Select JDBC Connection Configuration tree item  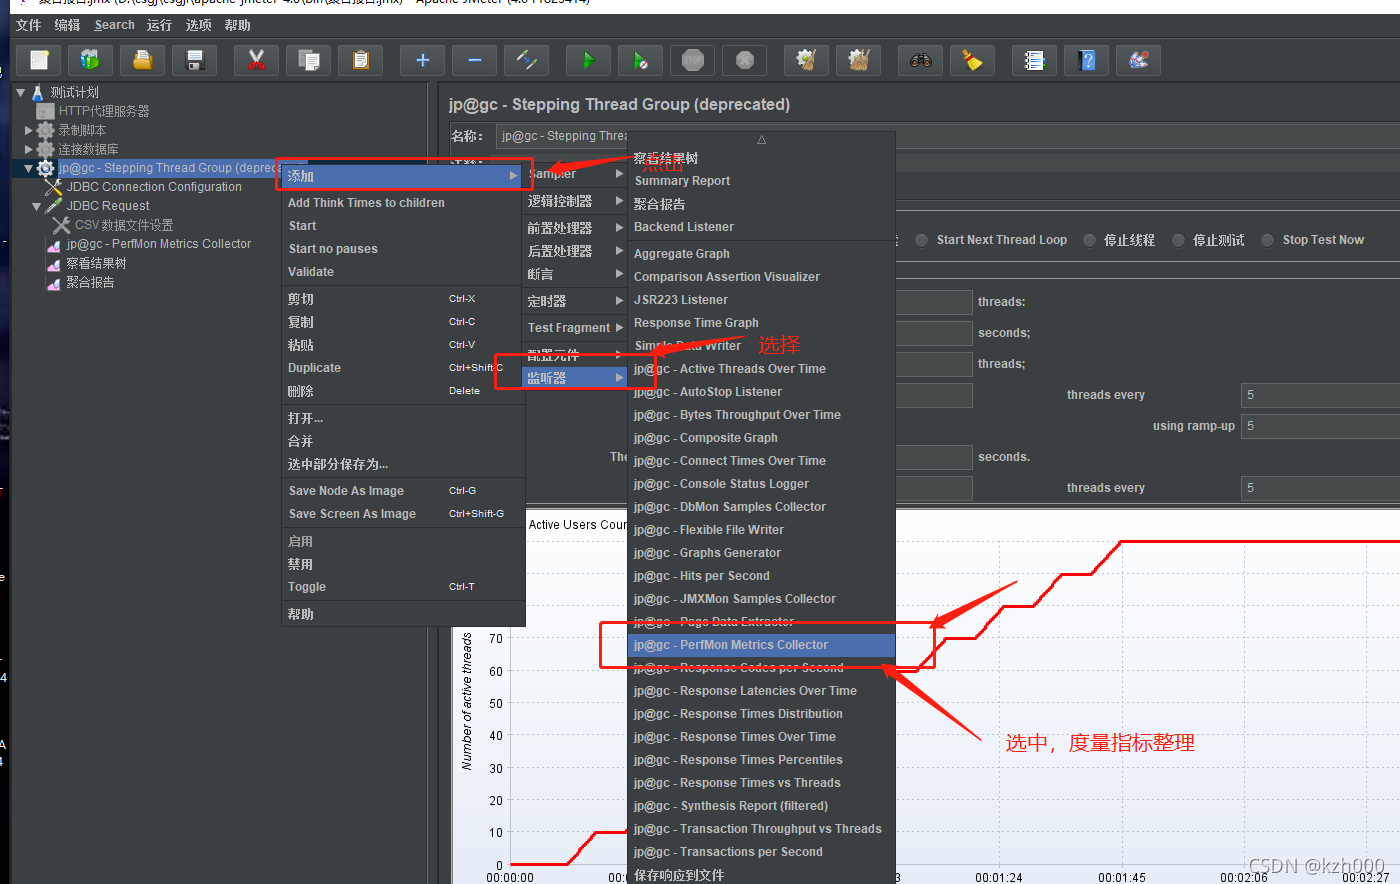(154, 187)
